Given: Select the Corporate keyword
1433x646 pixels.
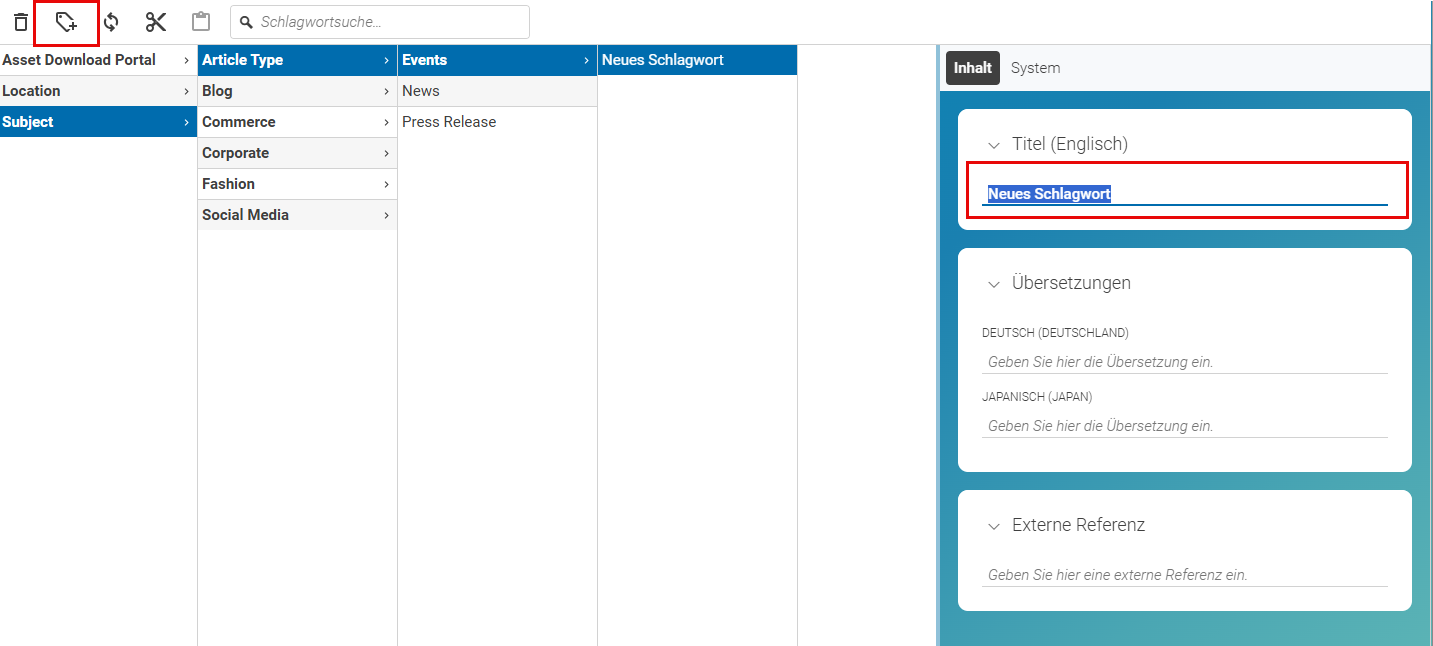Looking at the screenshot, I should coord(297,153).
